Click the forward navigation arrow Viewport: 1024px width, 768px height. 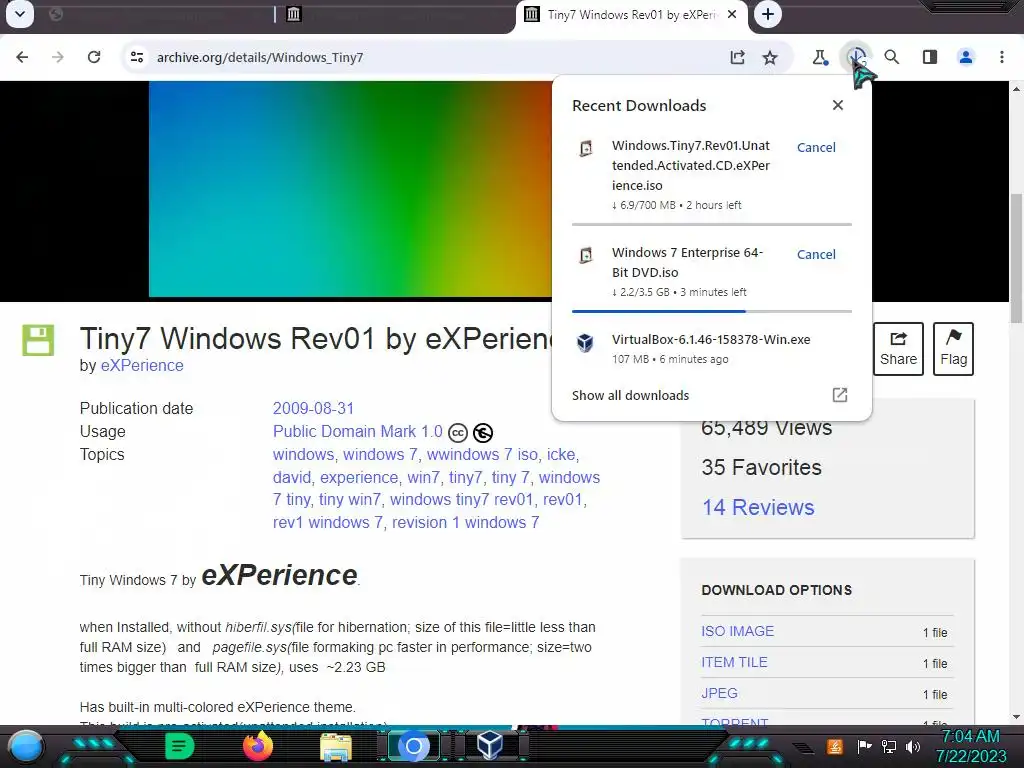58,57
